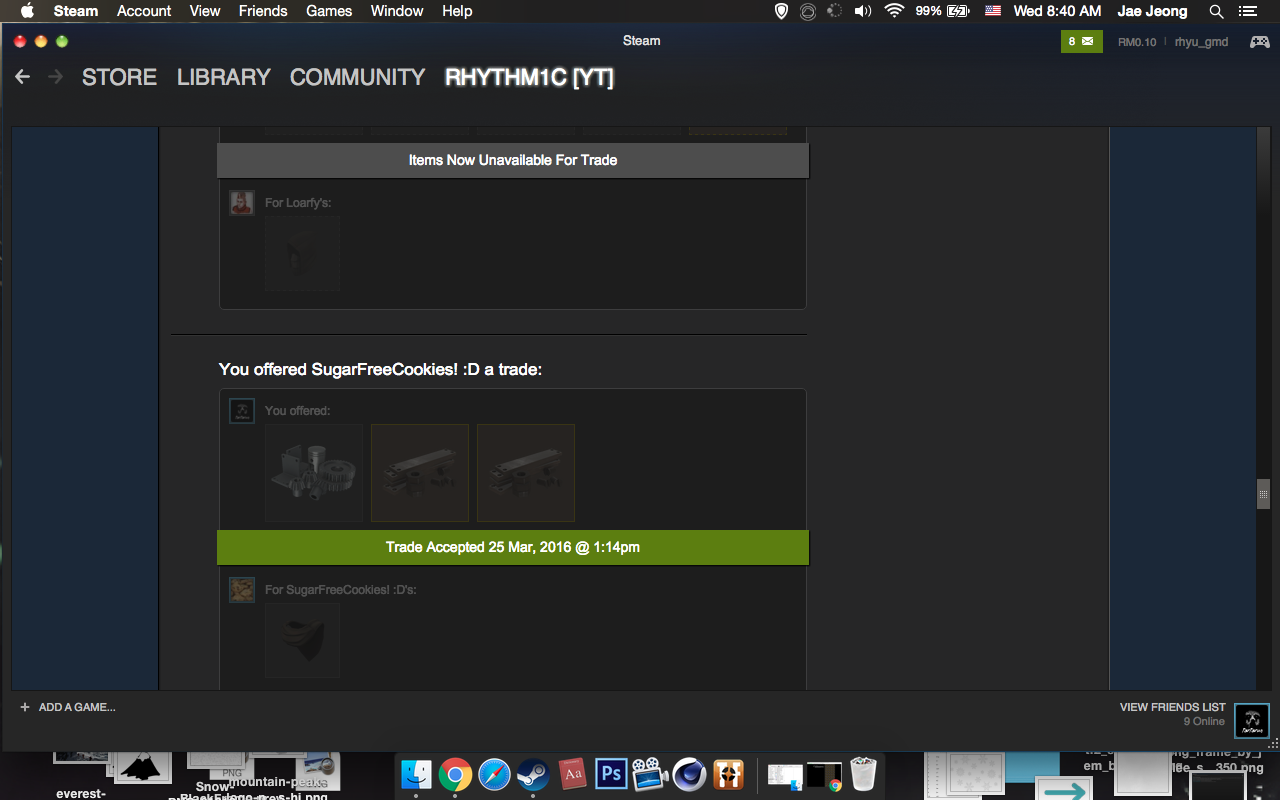The height and width of the screenshot is (800, 1280).
Task: Open the COMMUNITY tab
Action: 357,77
